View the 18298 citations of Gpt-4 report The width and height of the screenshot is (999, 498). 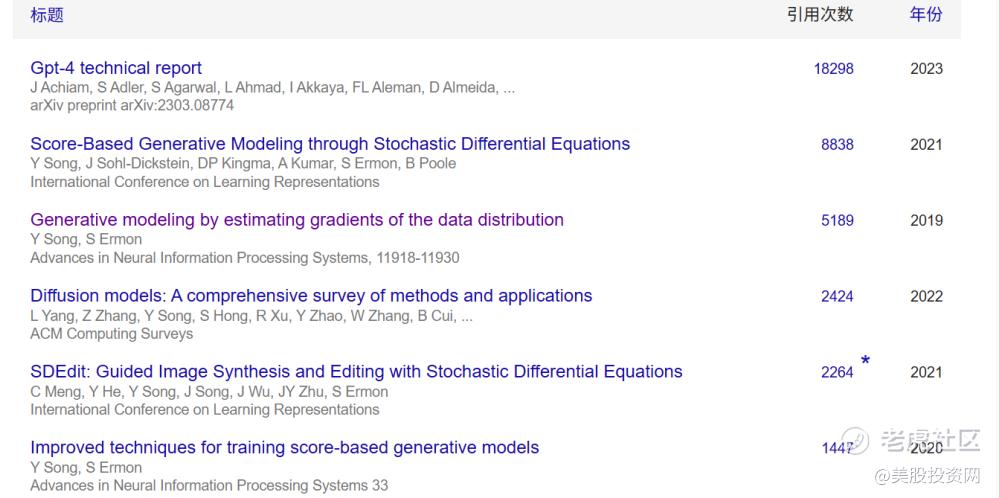(833, 69)
